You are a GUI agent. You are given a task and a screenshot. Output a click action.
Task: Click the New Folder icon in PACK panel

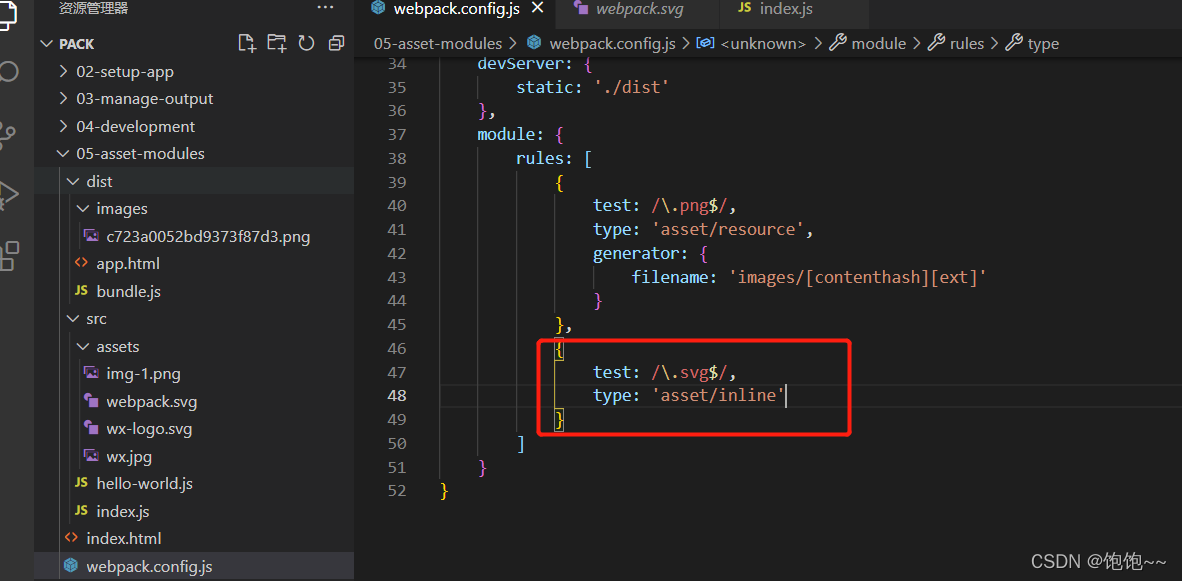click(275, 43)
